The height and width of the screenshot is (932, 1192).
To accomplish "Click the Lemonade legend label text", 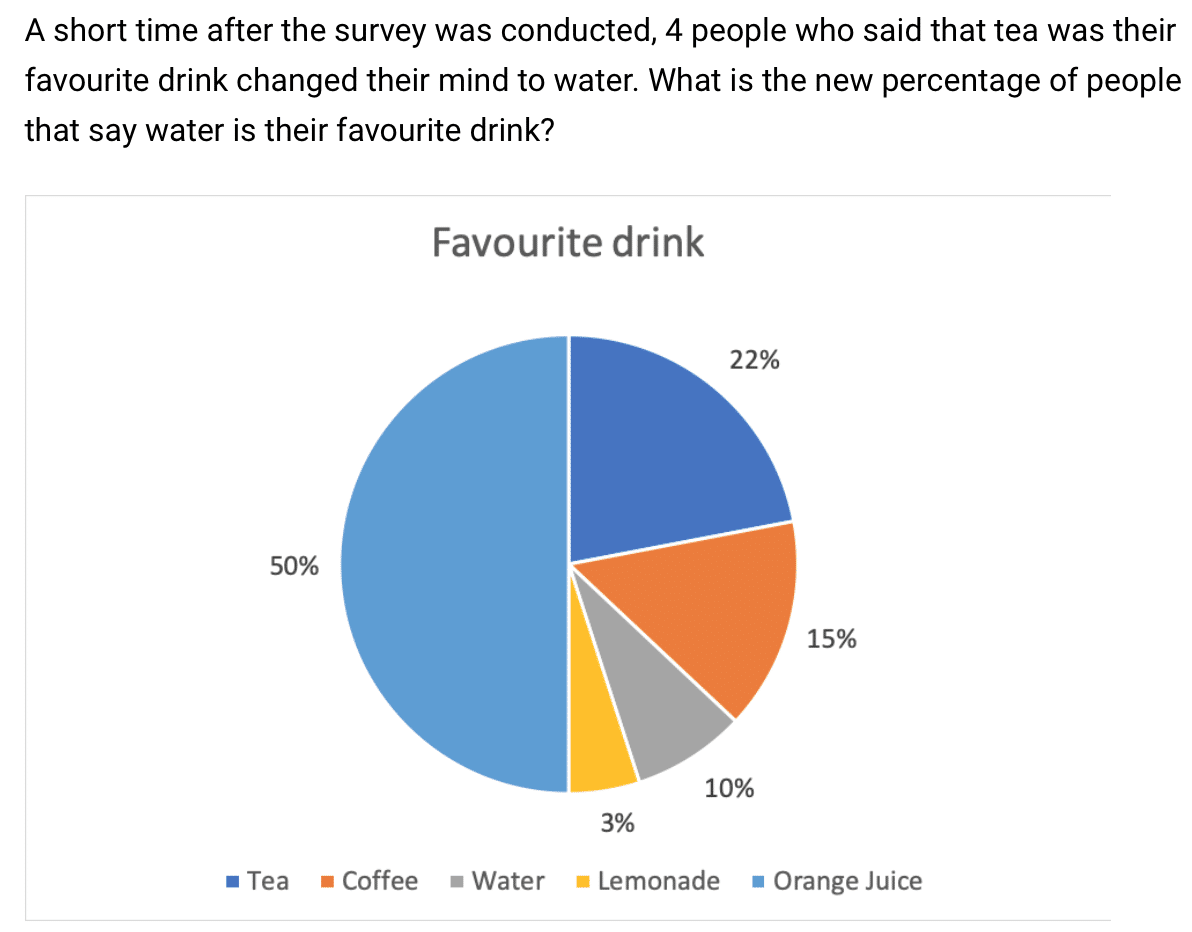I will coord(658,881).
